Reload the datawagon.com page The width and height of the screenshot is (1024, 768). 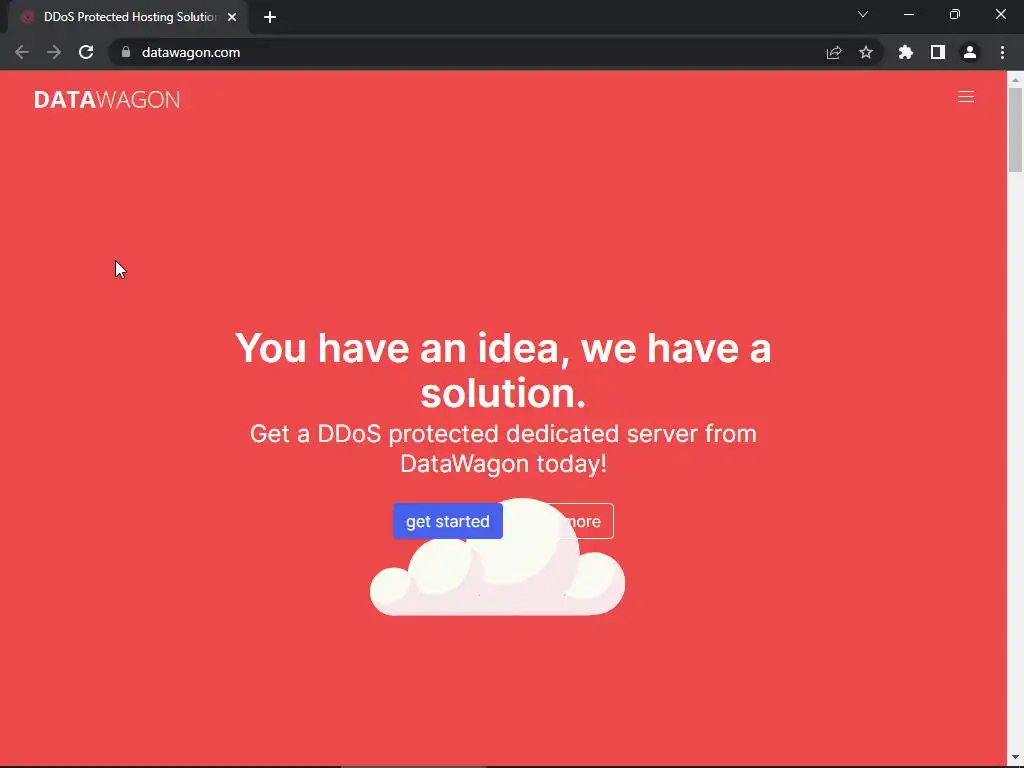click(86, 52)
